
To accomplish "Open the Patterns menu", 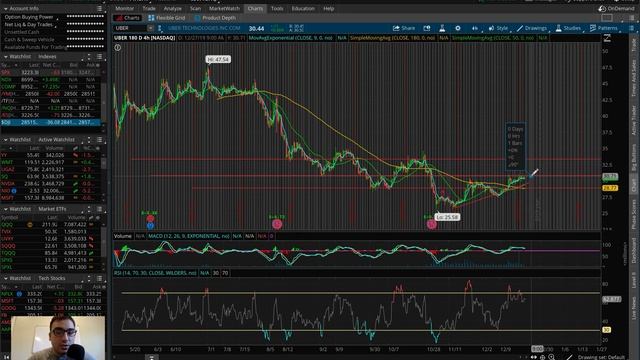I will coord(604,28).
